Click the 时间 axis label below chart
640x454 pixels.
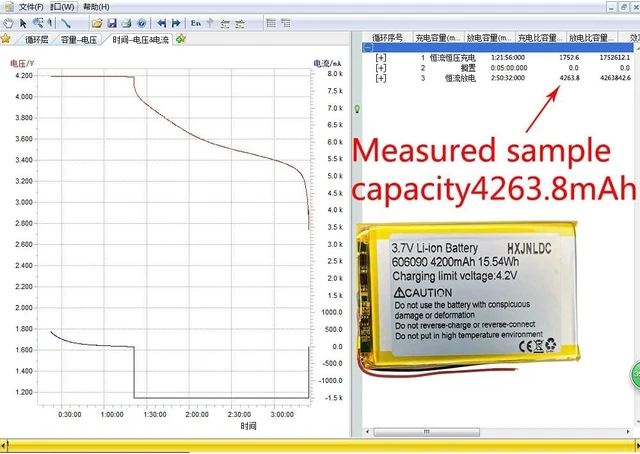pos(248,426)
